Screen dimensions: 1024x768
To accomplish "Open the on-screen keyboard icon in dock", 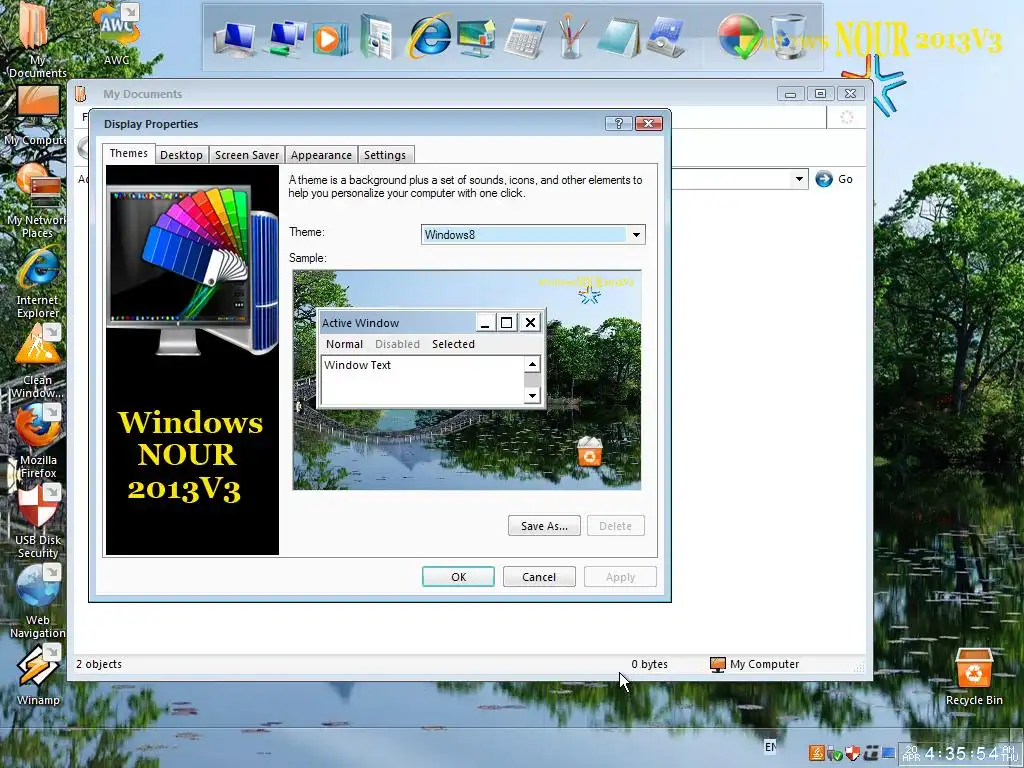I will [x=665, y=37].
